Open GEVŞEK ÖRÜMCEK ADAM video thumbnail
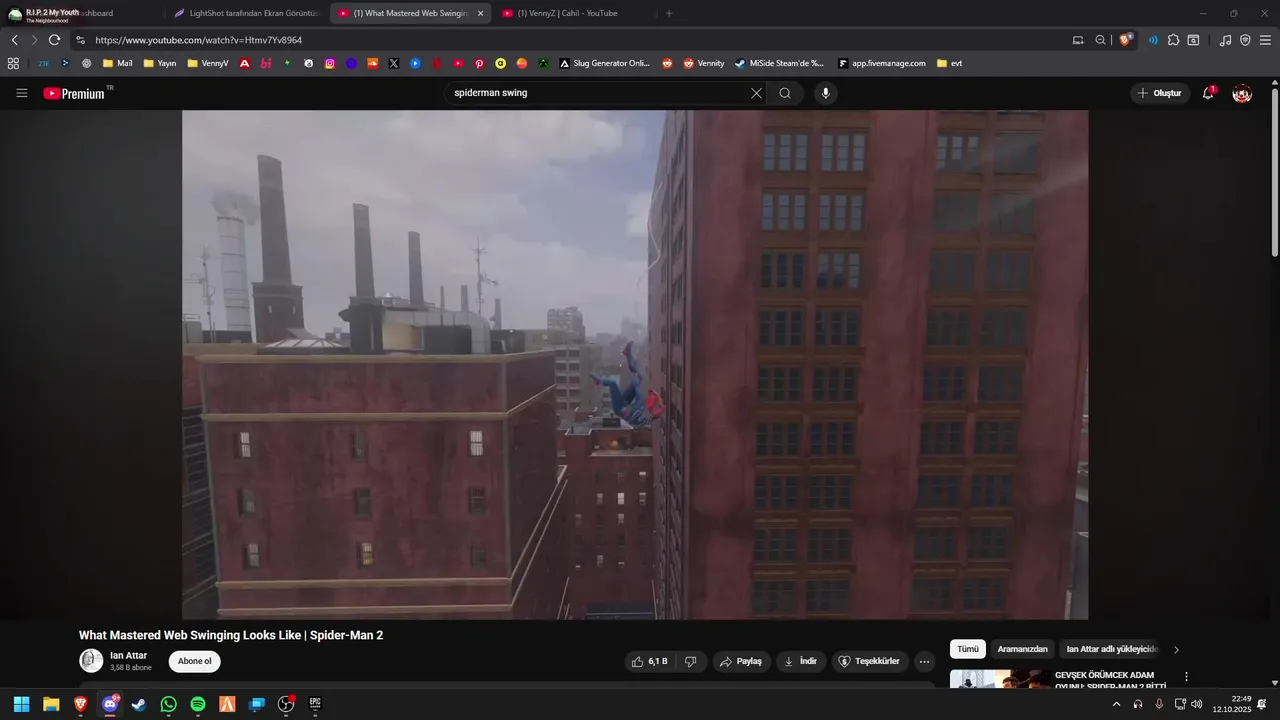The image size is (1280, 720). pyautogui.click(x=999, y=679)
